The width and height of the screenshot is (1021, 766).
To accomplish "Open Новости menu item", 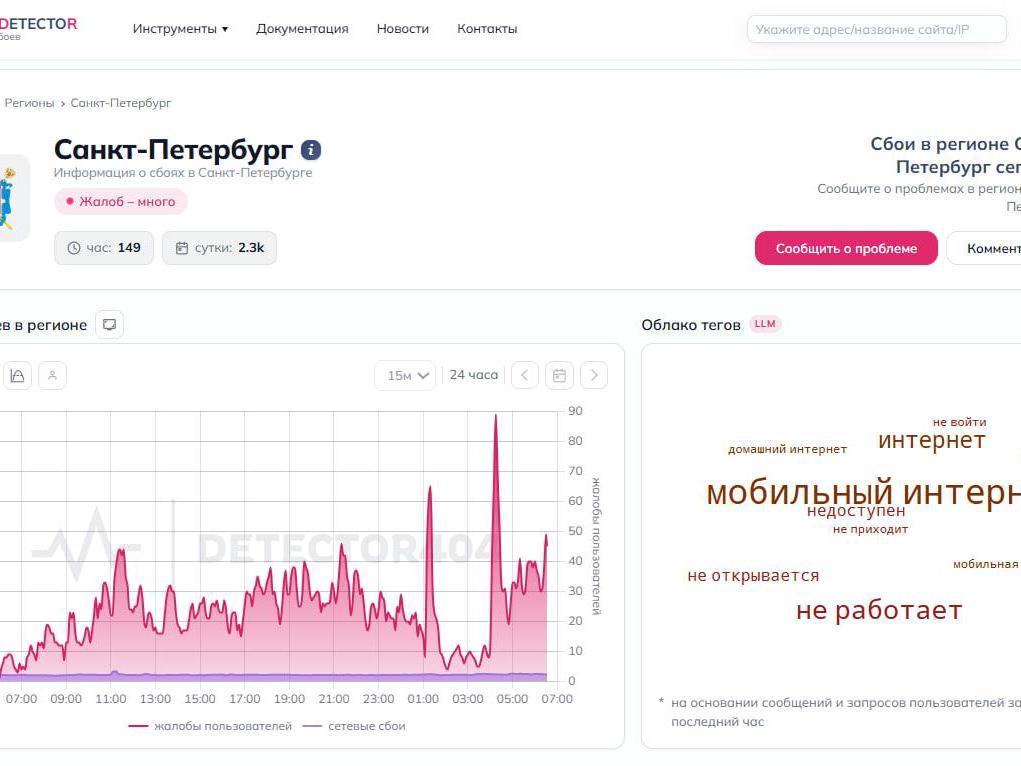I will pos(402,29).
